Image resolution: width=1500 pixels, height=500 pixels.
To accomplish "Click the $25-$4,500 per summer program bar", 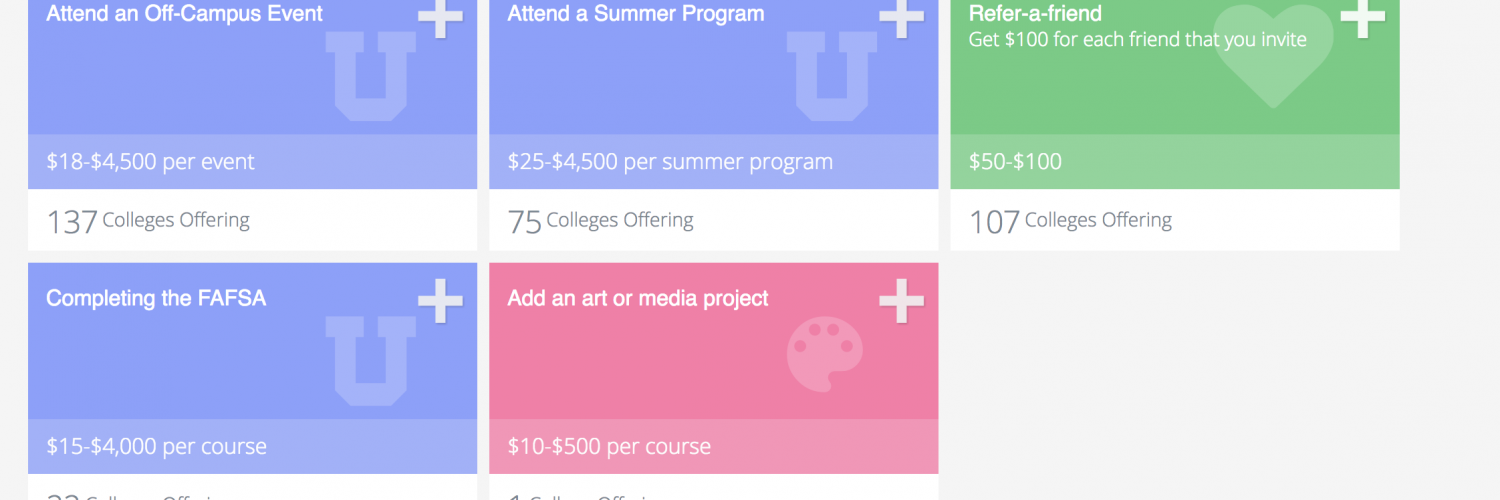I will click(x=713, y=162).
